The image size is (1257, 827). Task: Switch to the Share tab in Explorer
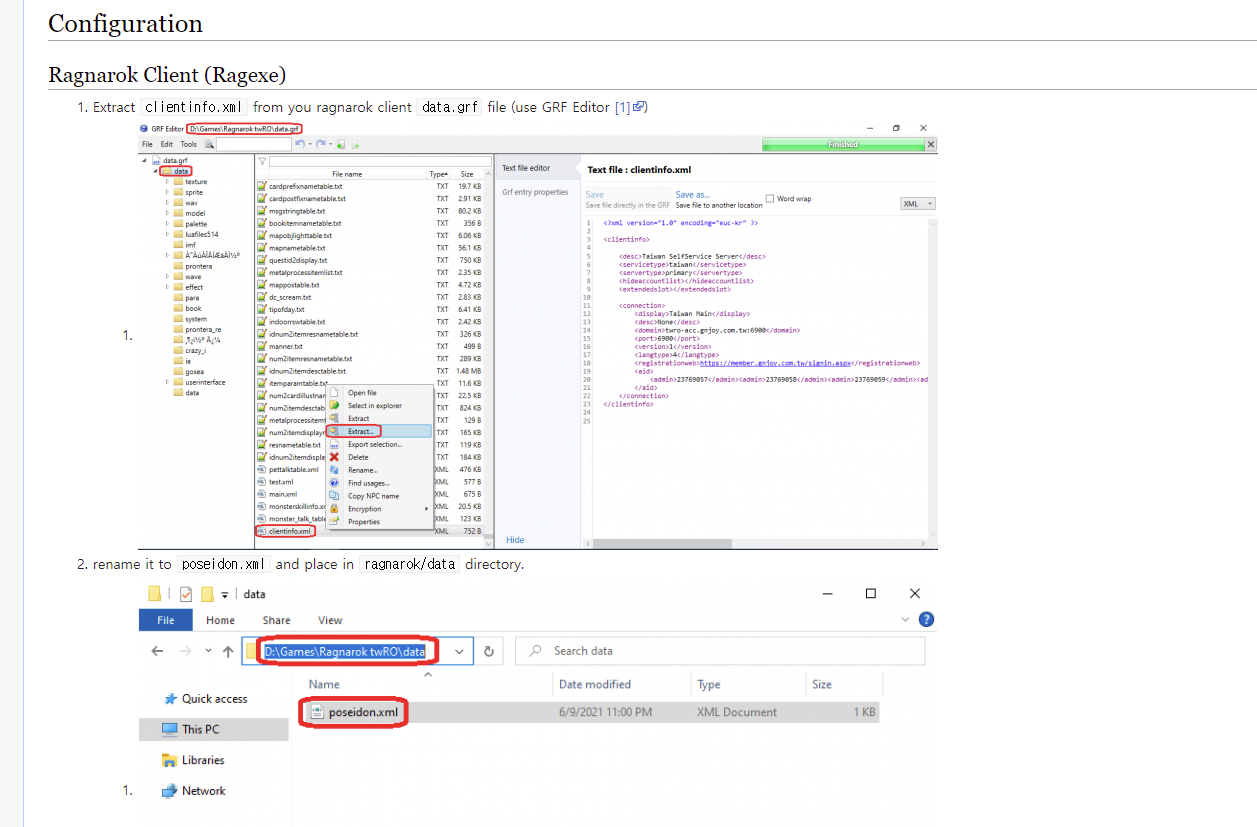pos(276,619)
